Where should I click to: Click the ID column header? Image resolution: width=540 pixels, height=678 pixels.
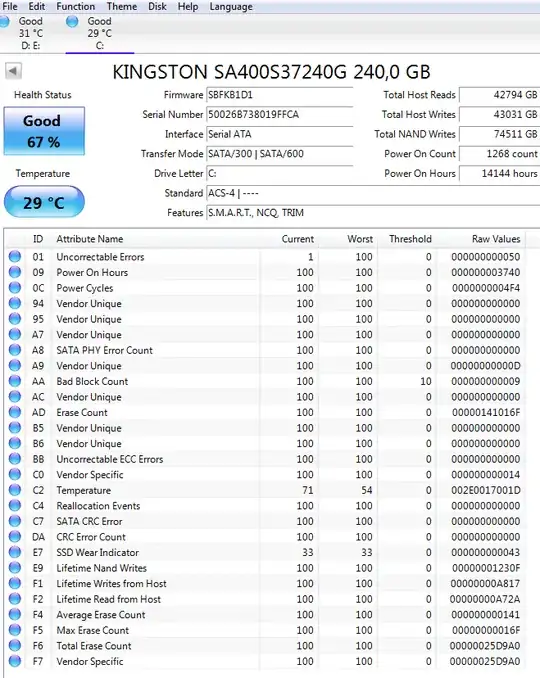click(x=38, y=239)
